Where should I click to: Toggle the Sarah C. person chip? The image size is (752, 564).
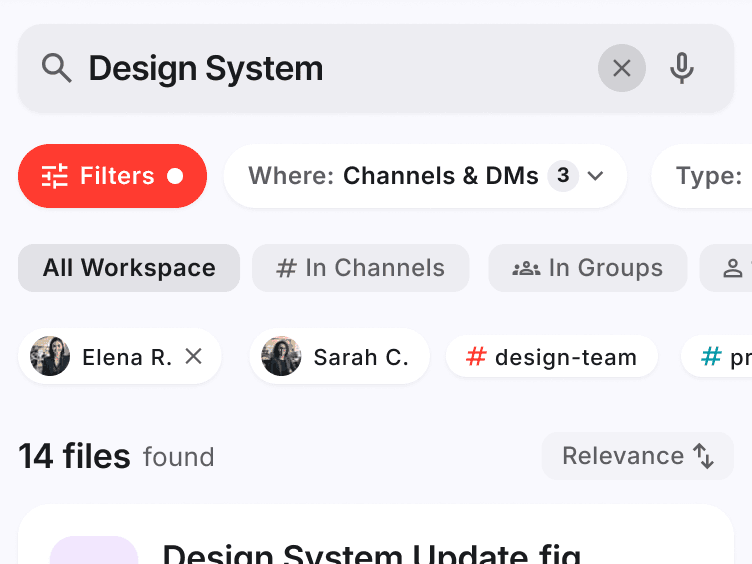point(340,356)
